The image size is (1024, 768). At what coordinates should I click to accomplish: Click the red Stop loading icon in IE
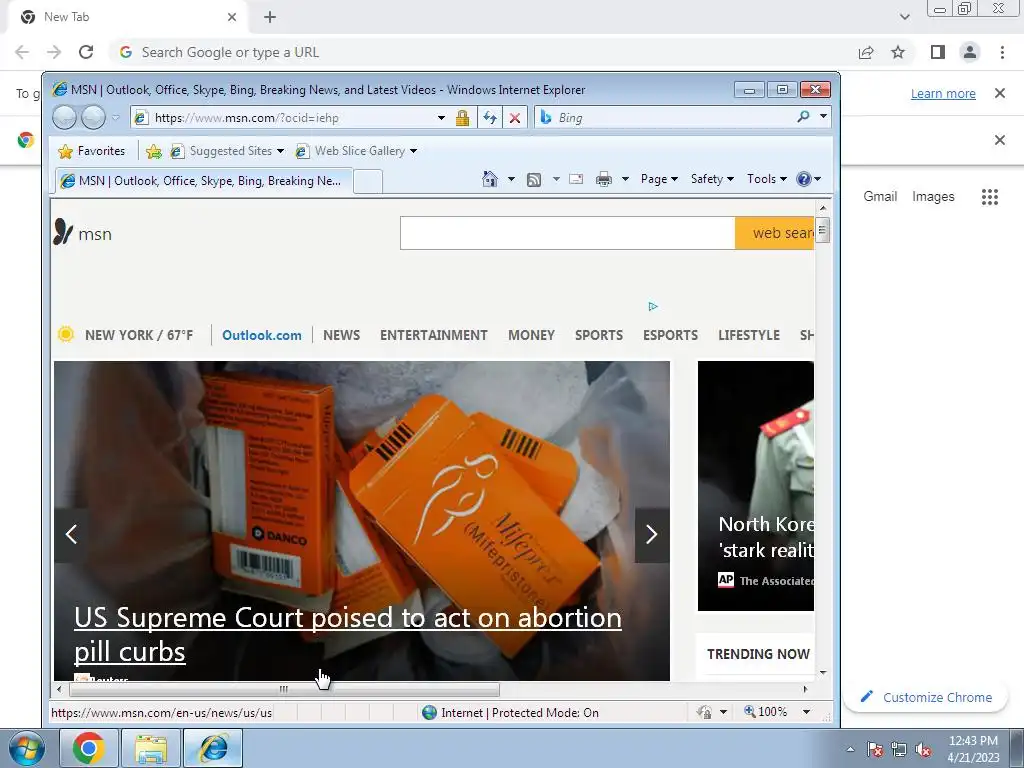click(515, 118)
